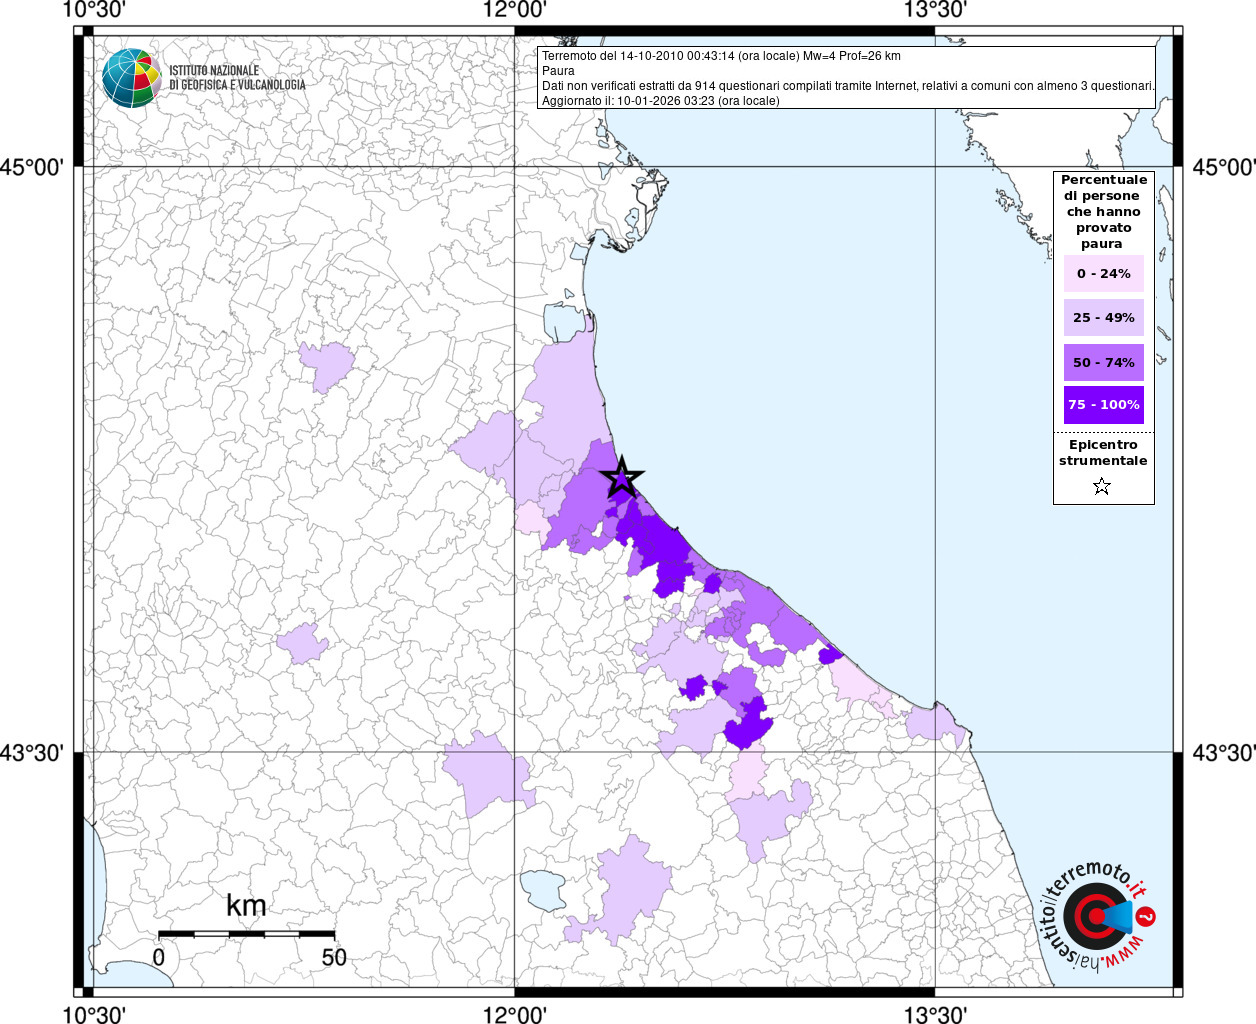This screenshot has height=1024, width=1256.
Task: Click the top 12°00' longitude label
Action: [x=514, y=10]
